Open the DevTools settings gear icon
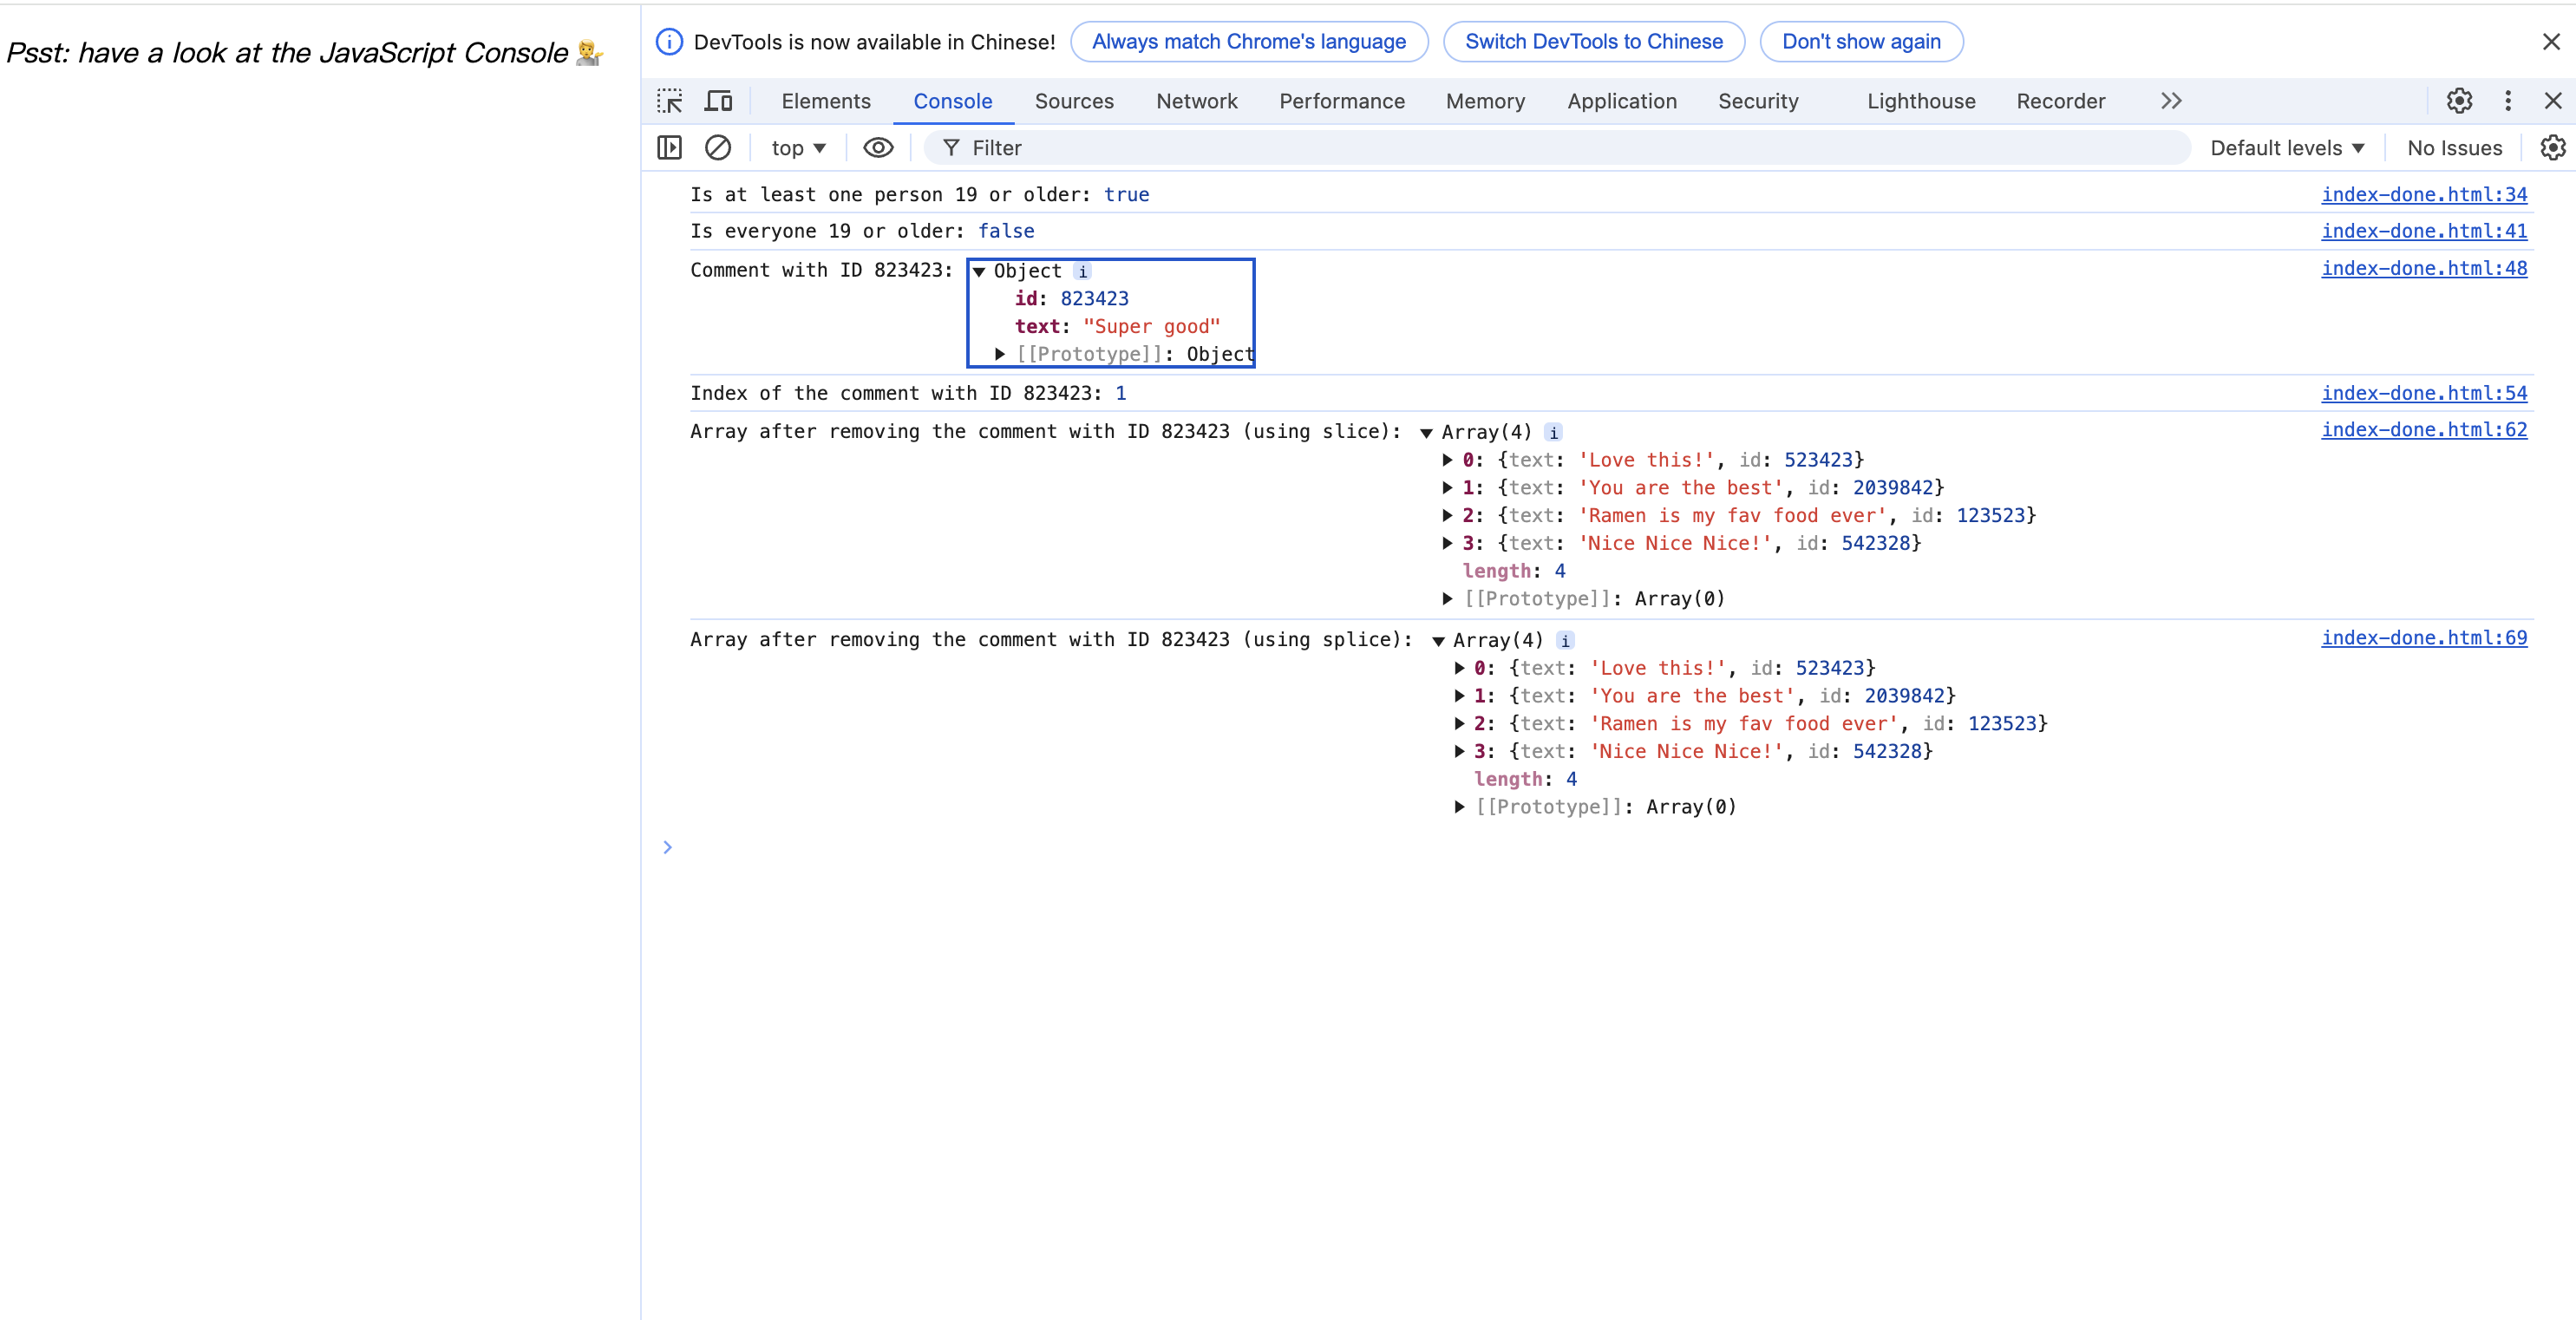The height and width of the screenshot is (1320, 2576). pos(2459,101)
